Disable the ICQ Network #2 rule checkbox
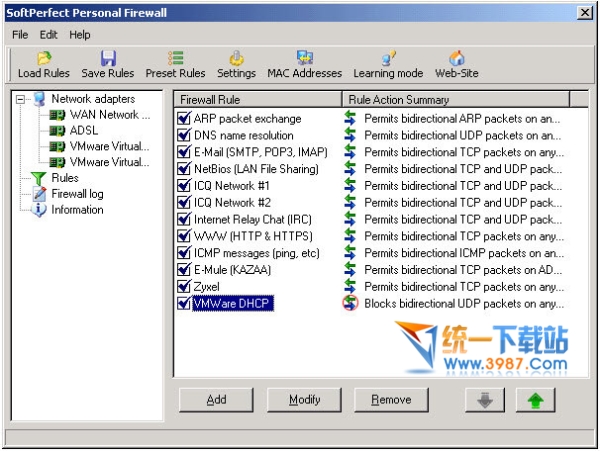This screenshot has width=600, height=452. pyautogui.click(x=184, y=202)
